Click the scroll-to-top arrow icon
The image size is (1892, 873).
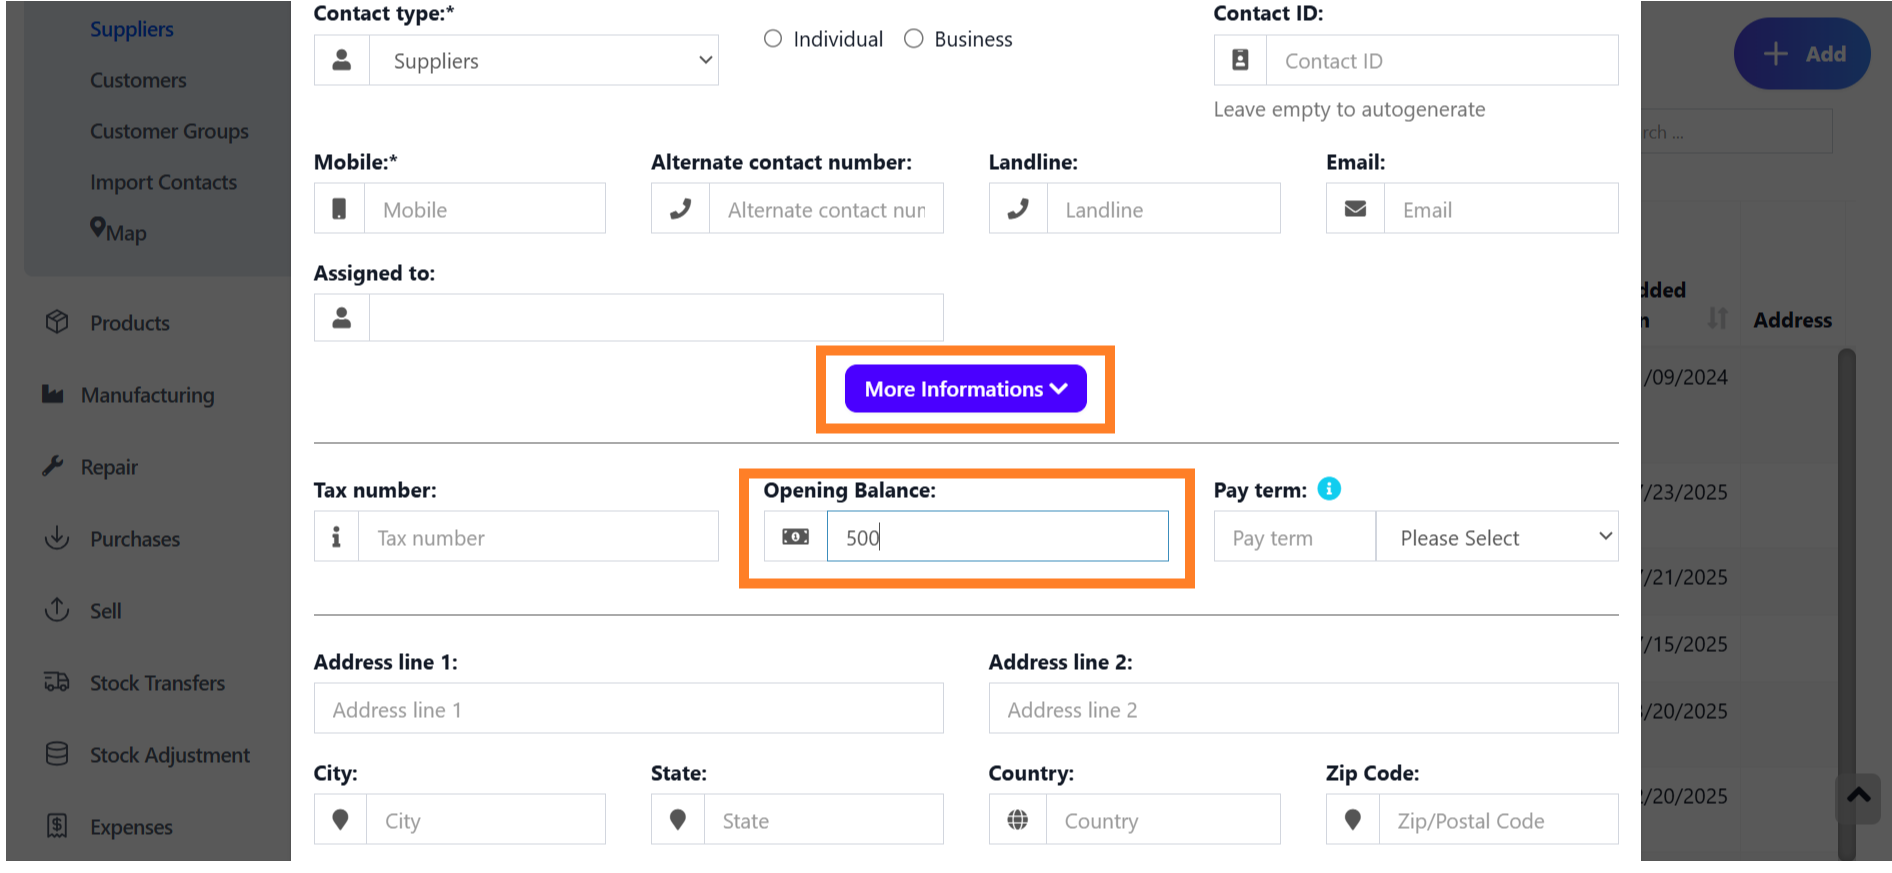pyautogui.click(x=1859, y=796)
